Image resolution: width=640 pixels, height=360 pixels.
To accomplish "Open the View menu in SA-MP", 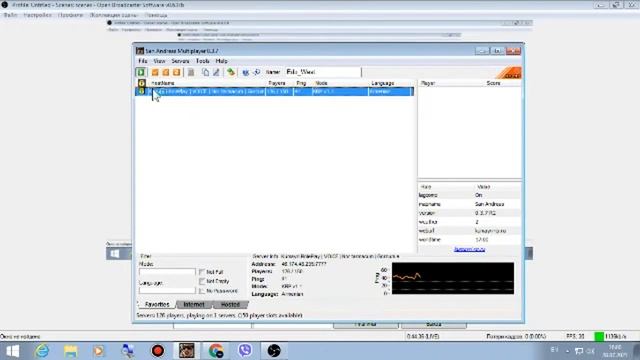I will [x=159, y=61].
